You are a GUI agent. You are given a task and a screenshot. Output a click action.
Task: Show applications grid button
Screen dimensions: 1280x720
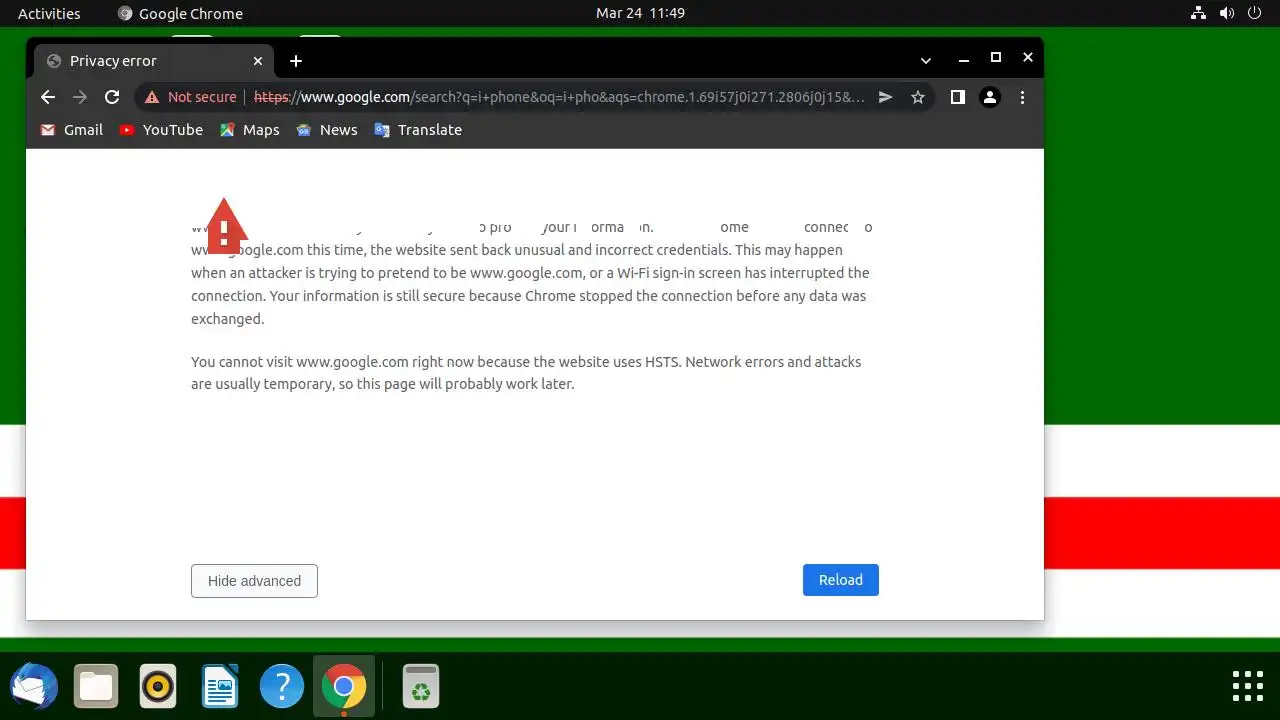[1247, 686]
